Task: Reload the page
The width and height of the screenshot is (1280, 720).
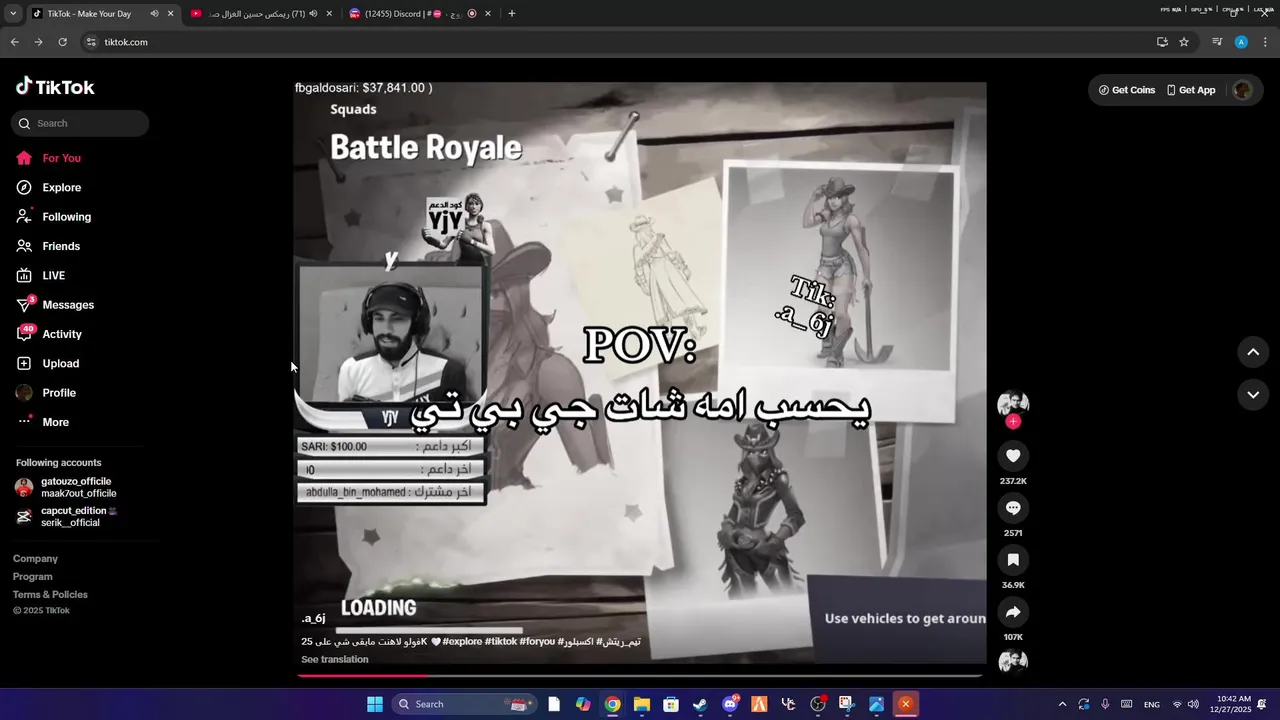Action: click(62, 42)
